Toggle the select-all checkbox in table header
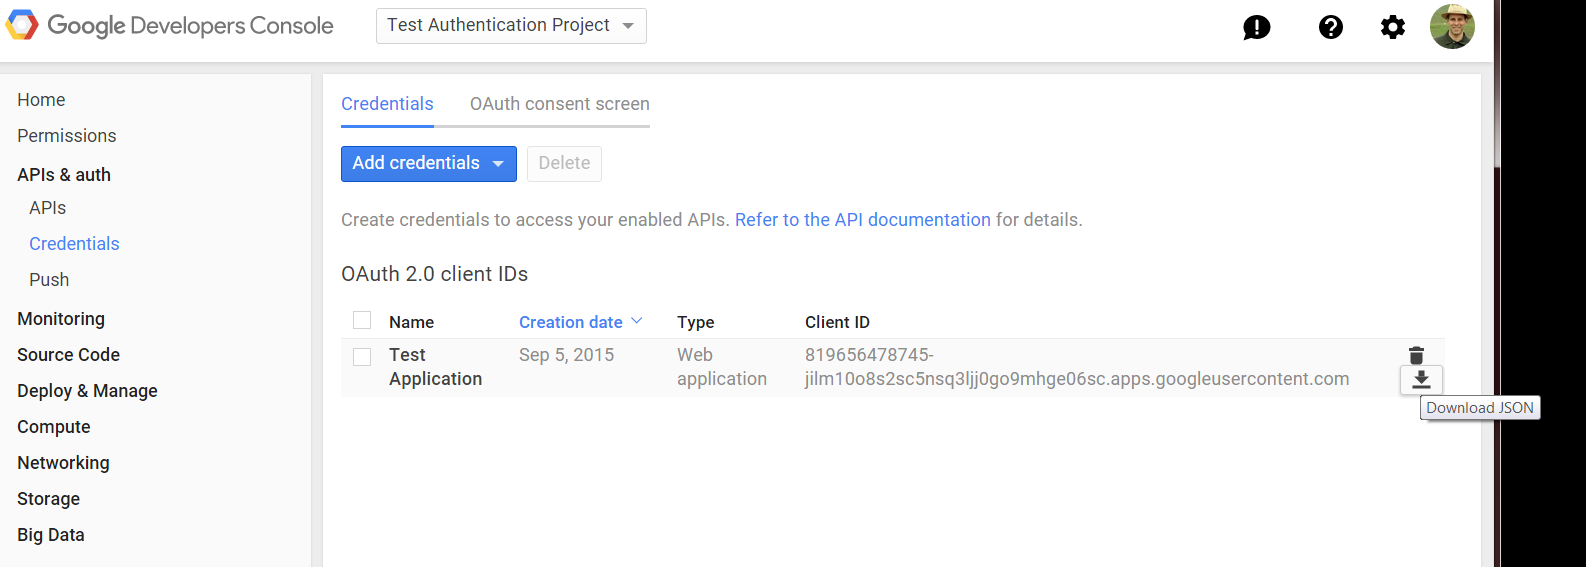1586x567 pixels. [x=362, y=320]
